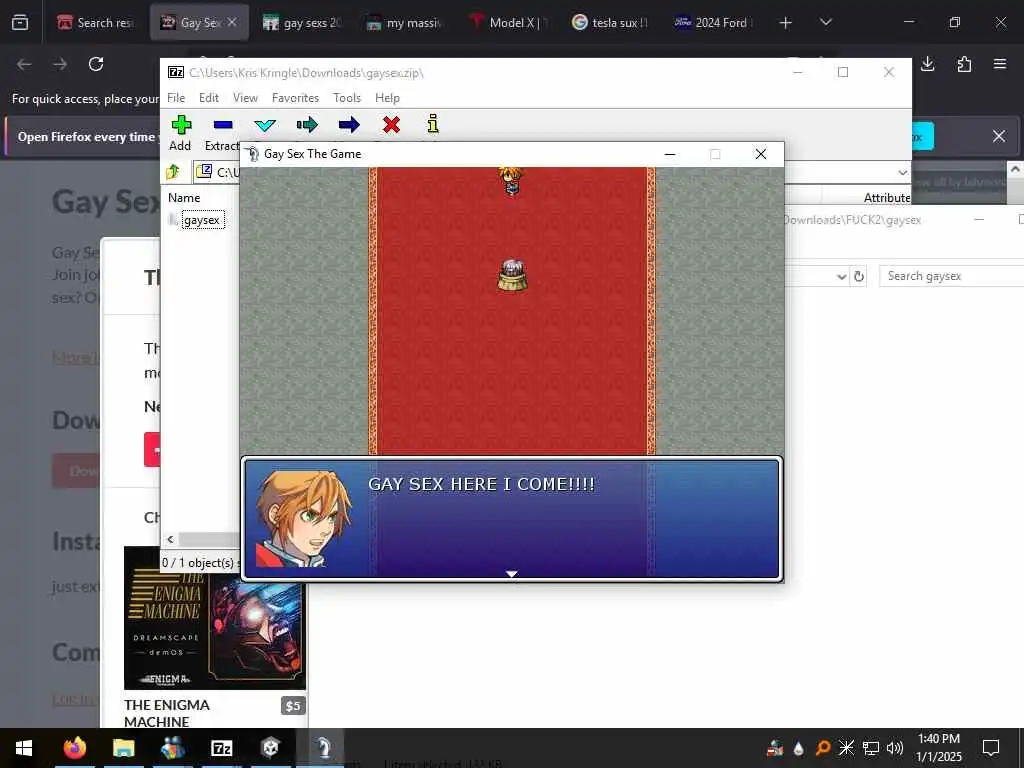This screenshot has width=1024, height=768.
Task: Go back in Firefox
Action: (x=24, y=64)
